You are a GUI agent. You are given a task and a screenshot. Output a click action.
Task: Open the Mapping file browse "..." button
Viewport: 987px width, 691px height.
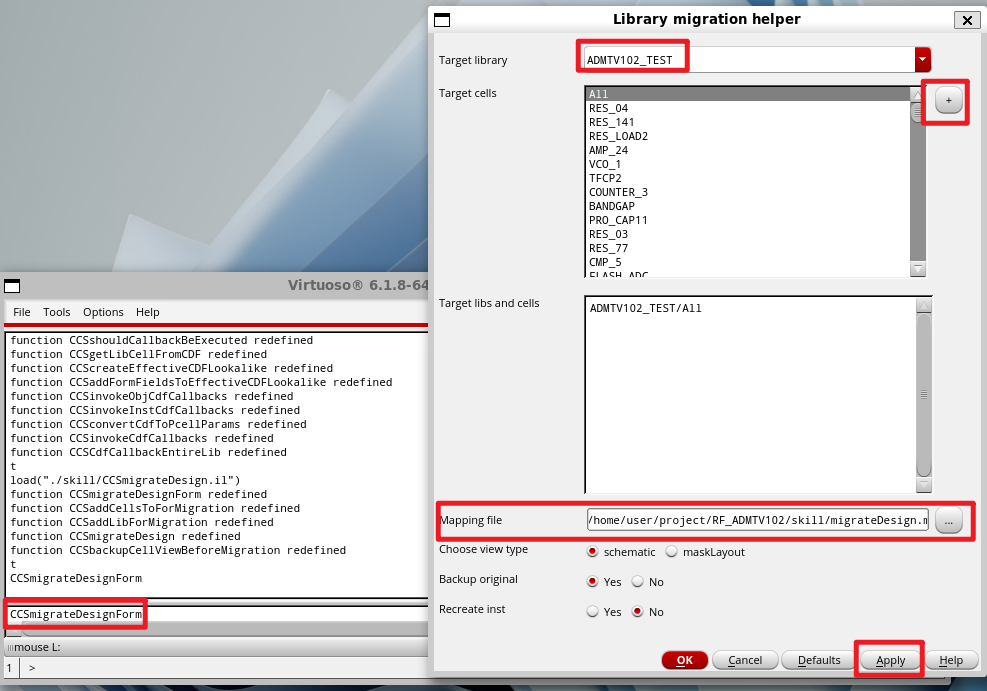[947, 520]
